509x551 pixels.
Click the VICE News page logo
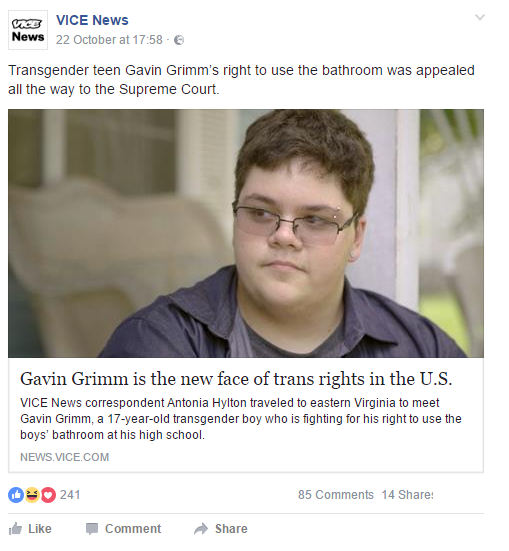click(28, 30)
